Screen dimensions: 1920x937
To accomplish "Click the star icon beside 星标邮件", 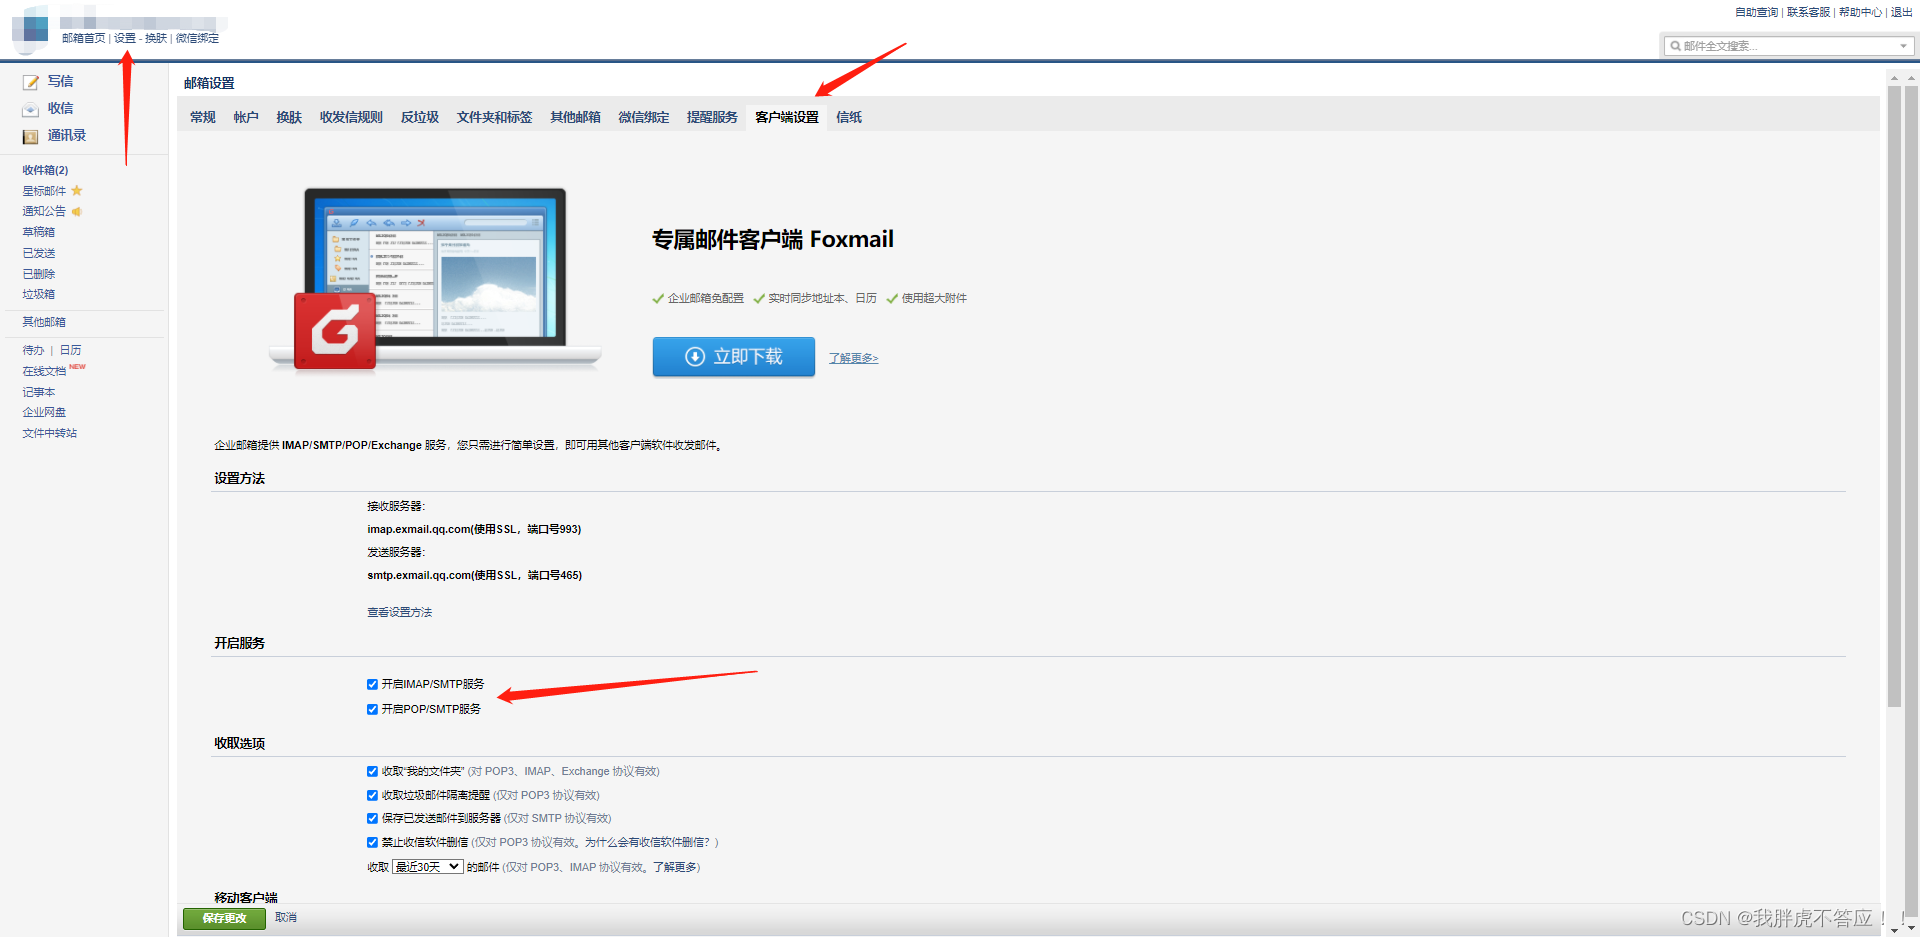I will (77, 191).
